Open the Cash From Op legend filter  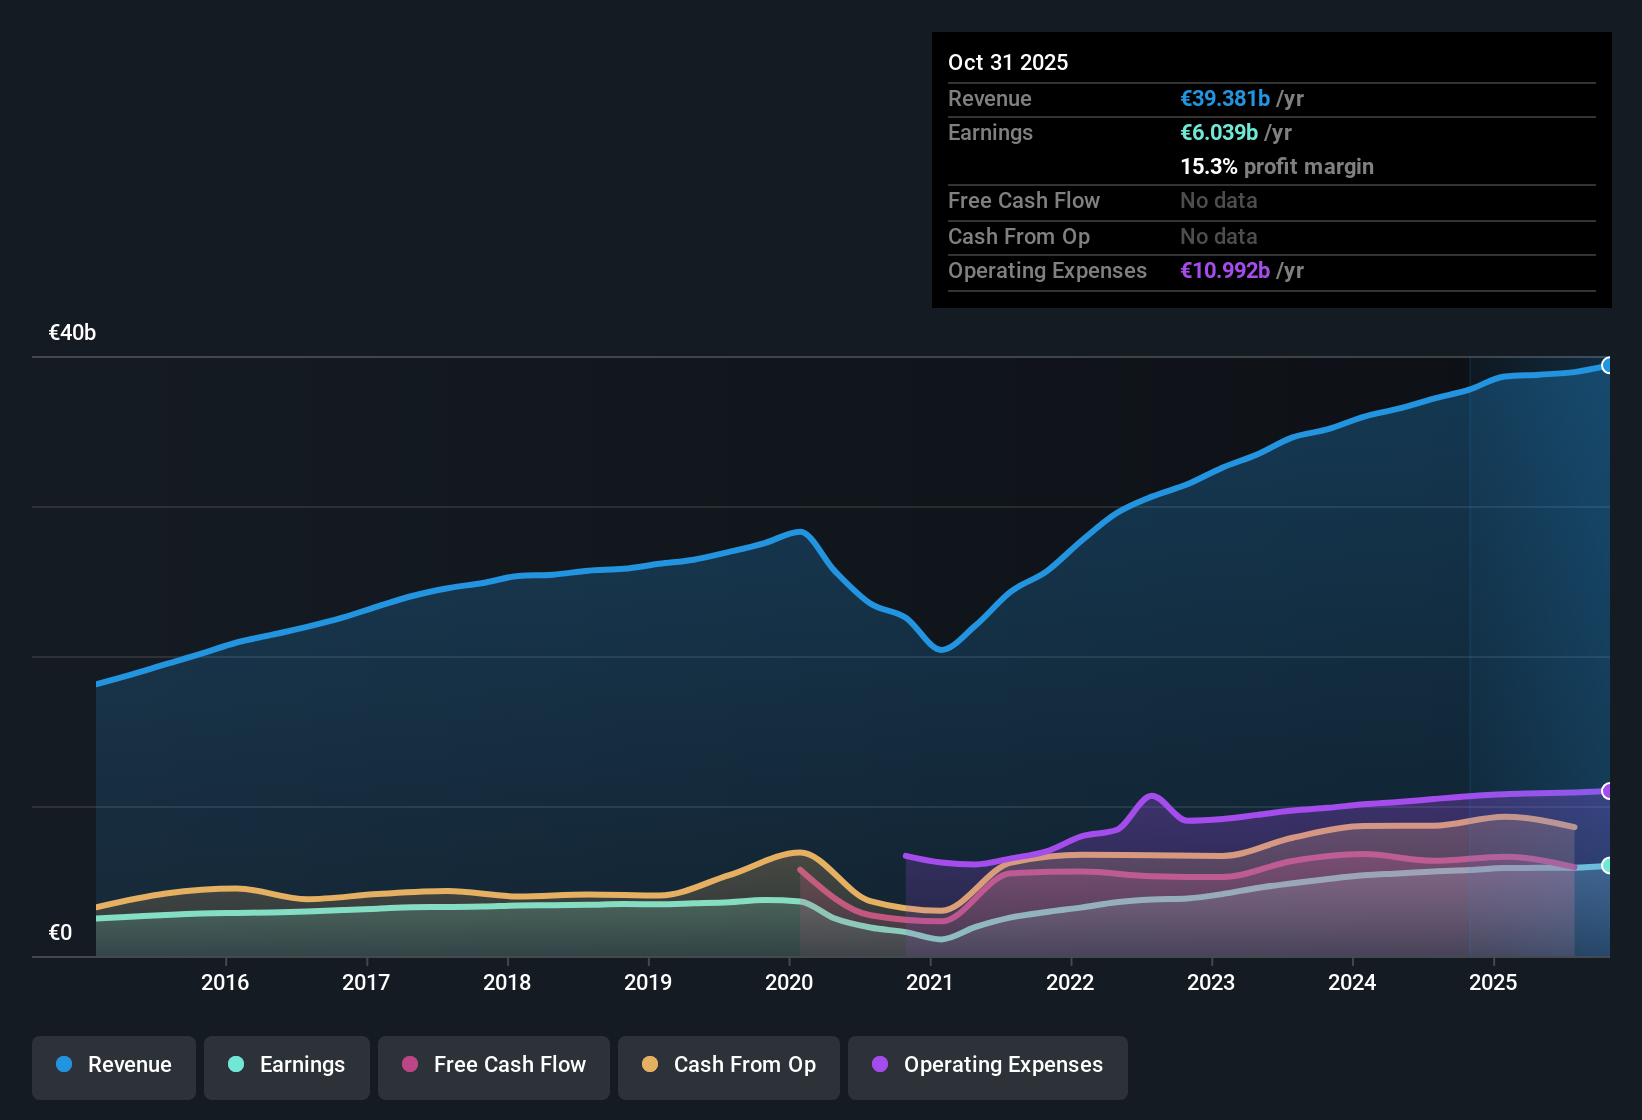(x=728, y=1065)
